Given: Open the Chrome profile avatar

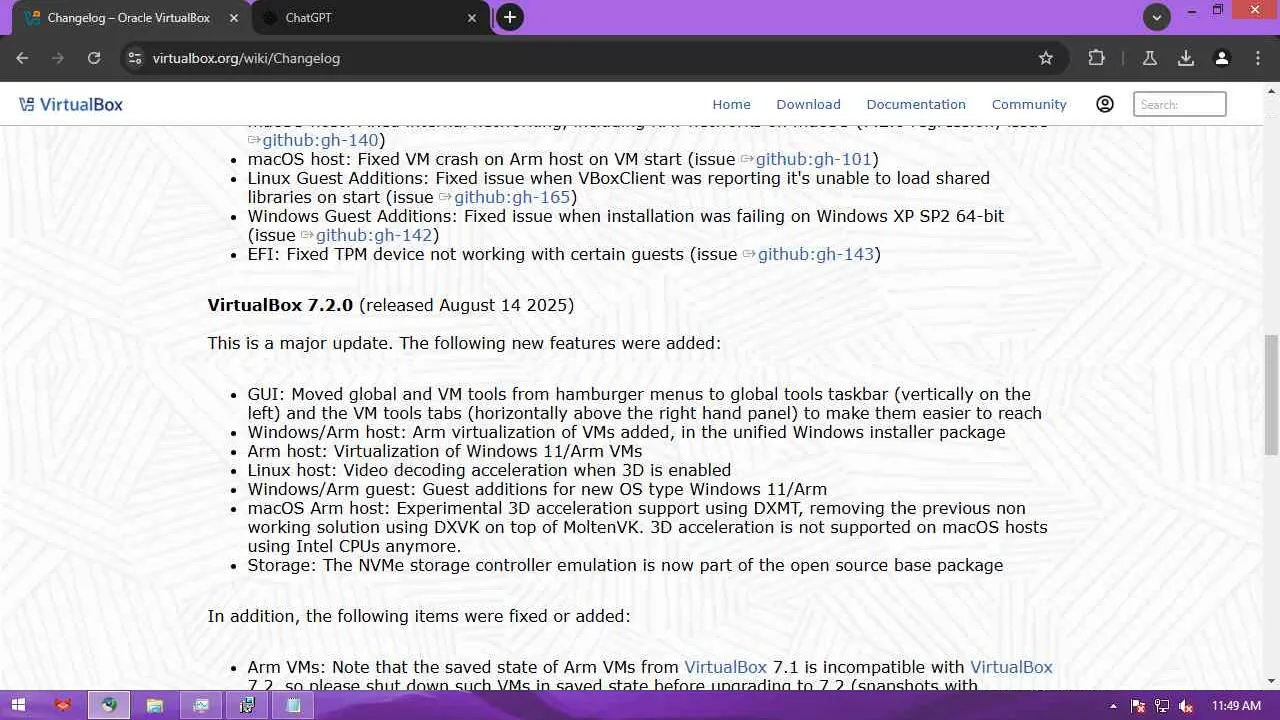Looking at the screenshot, I should 1222,58.
